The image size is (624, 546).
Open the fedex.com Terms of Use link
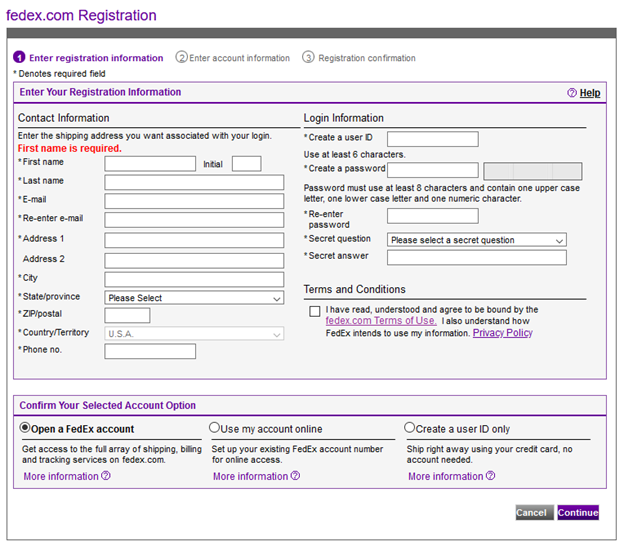tap(381, 321)
